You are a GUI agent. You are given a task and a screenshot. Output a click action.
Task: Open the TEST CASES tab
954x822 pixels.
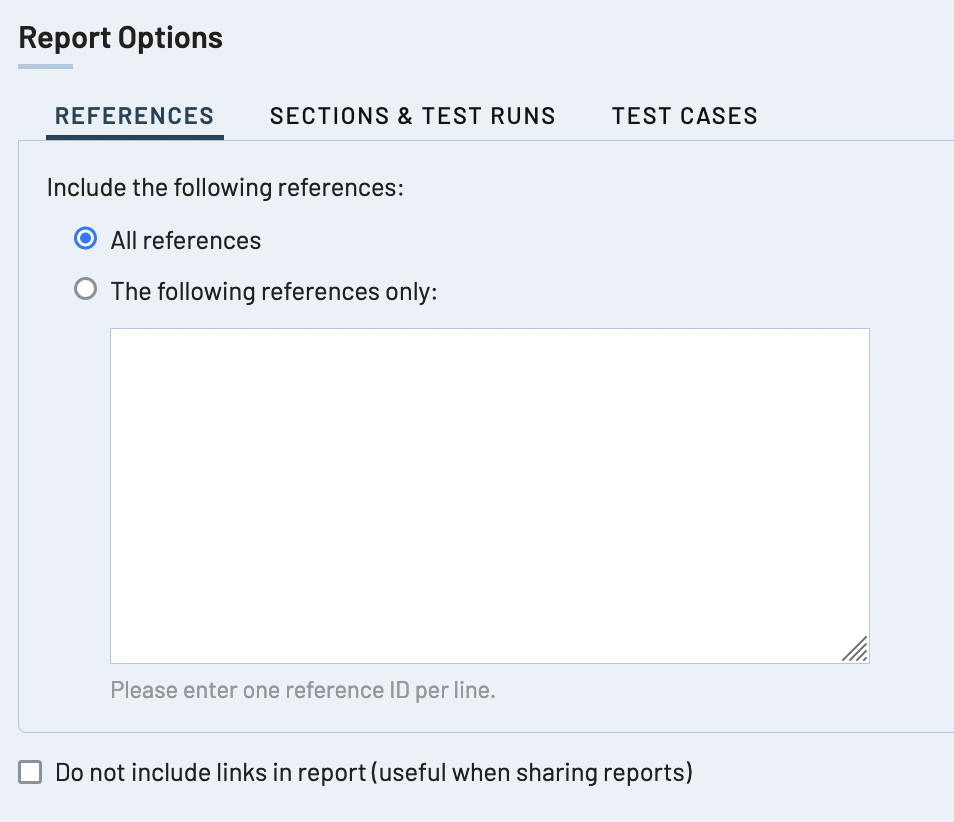[x=685, y=115]
